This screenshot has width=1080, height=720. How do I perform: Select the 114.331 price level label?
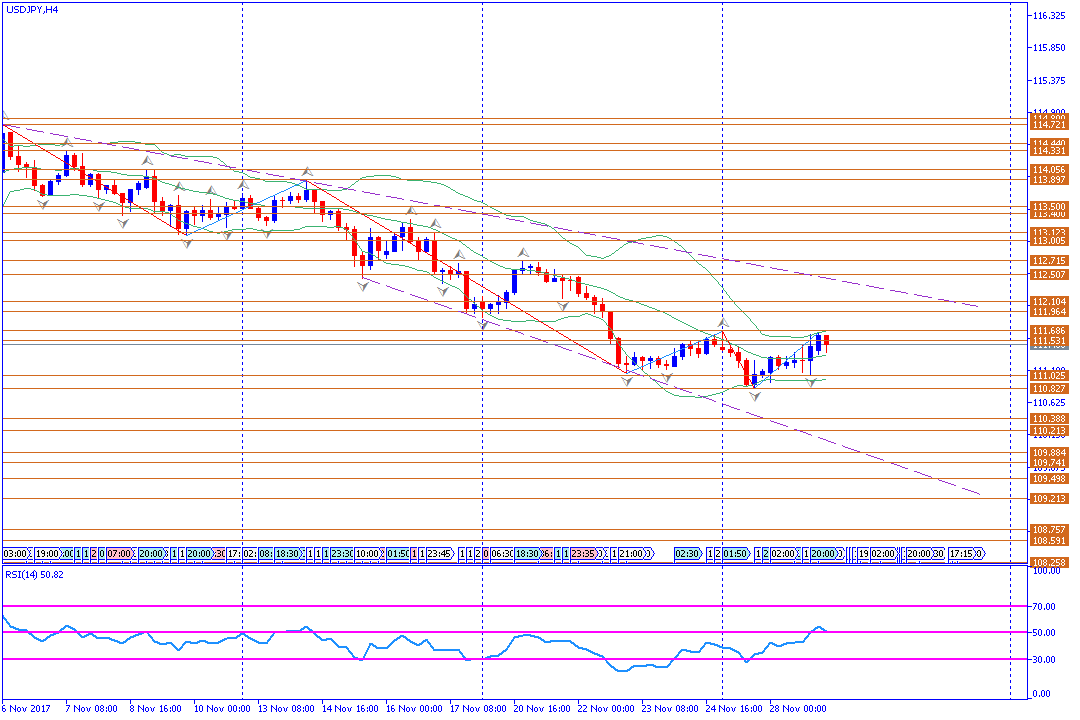coord(1049,151)
